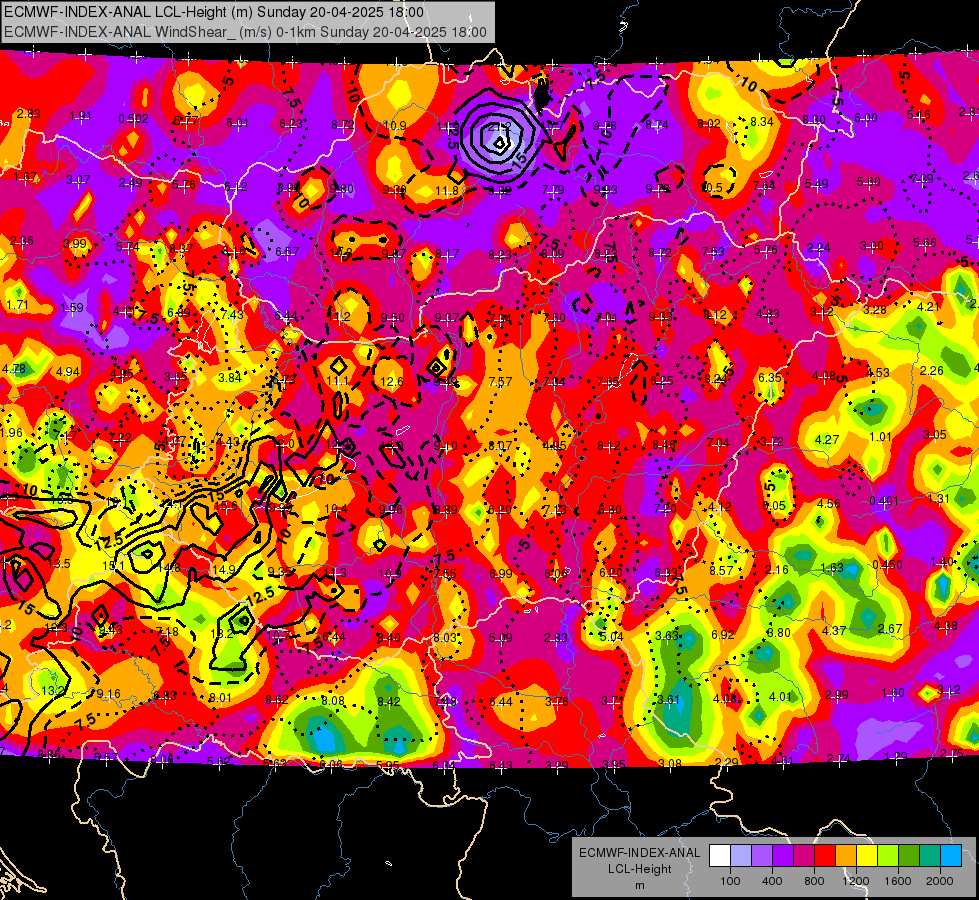The image size is (979, 900).
Task: Click the grid value 6.92
Action: pyautogui.click(x=723, y=635)
